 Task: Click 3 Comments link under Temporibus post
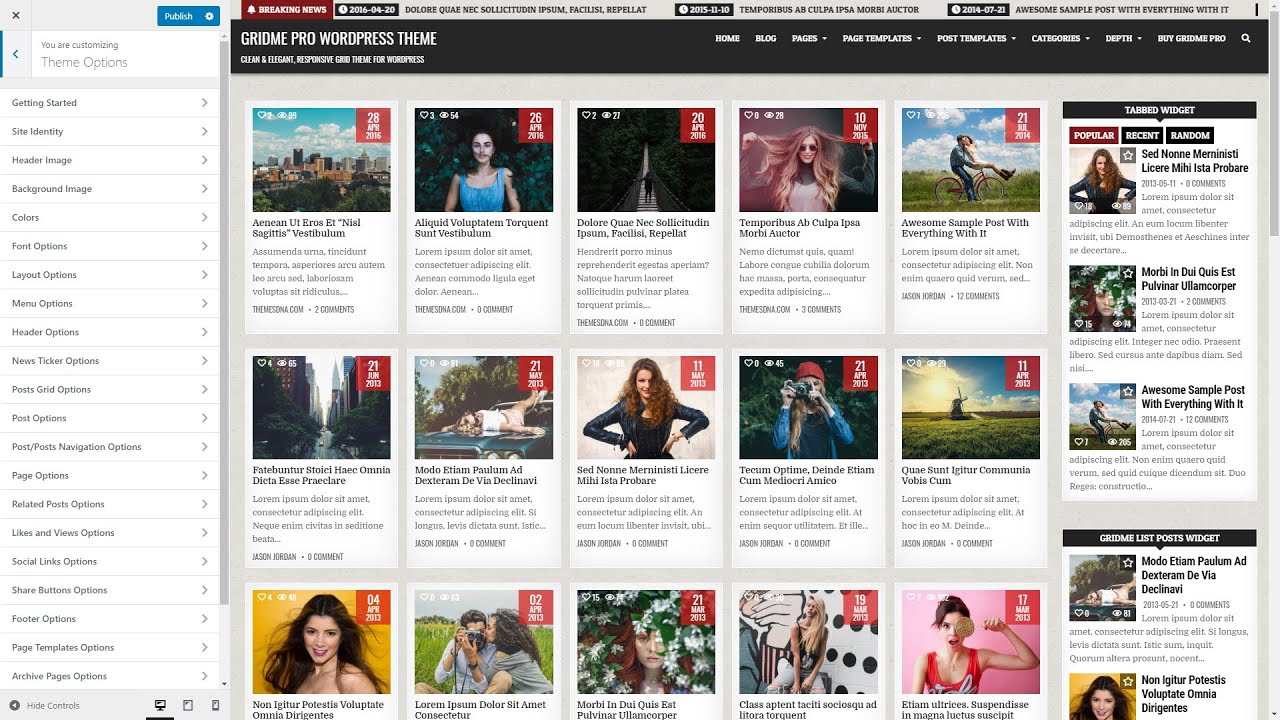point(821,310)
